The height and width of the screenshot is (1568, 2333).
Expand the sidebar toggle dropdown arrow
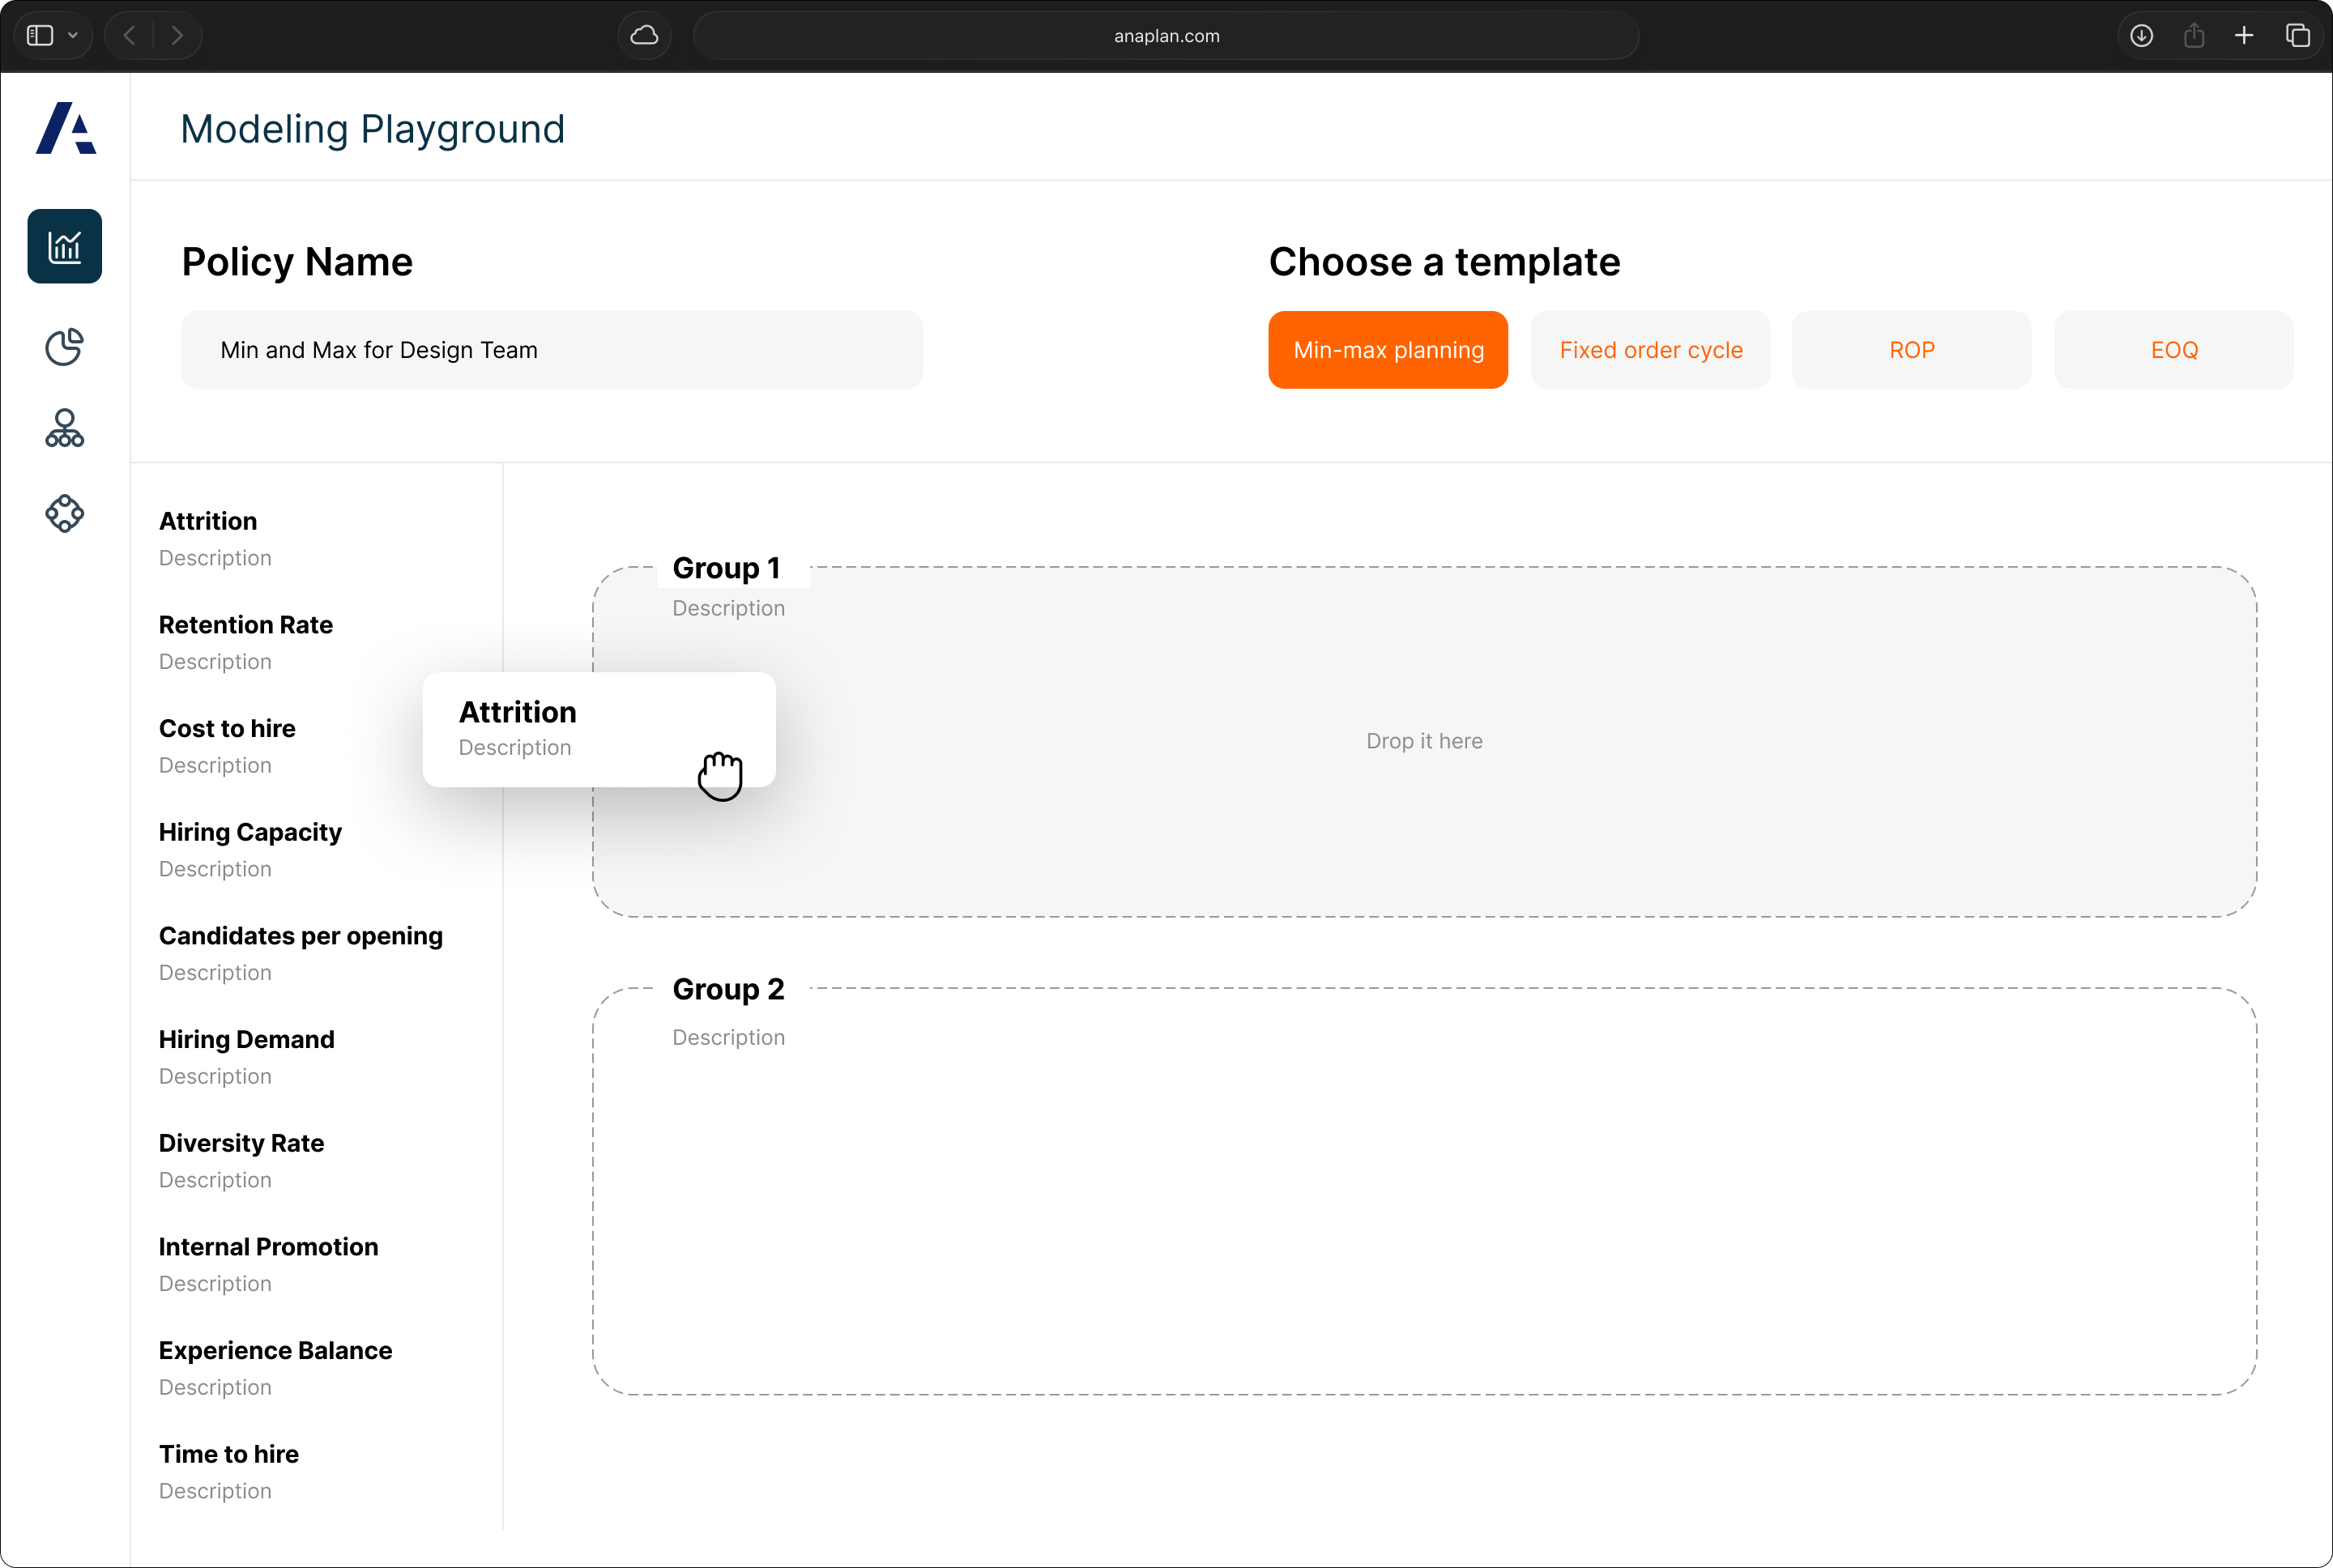tap(73, 36)
